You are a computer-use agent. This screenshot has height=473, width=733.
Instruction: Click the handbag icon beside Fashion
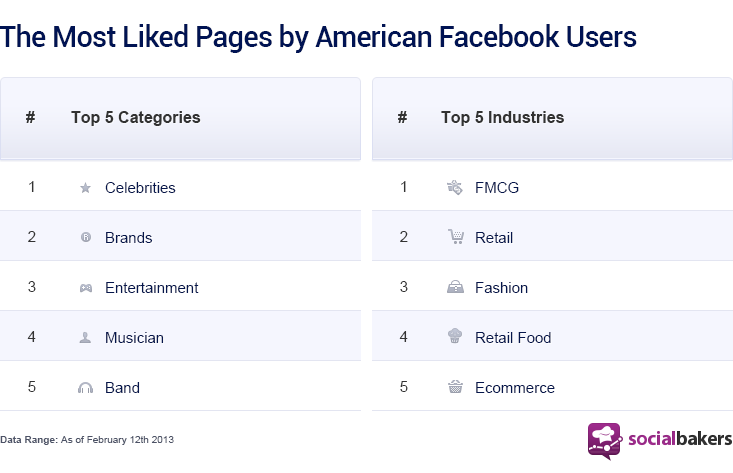pyautogui.click(x=455, y=287)
